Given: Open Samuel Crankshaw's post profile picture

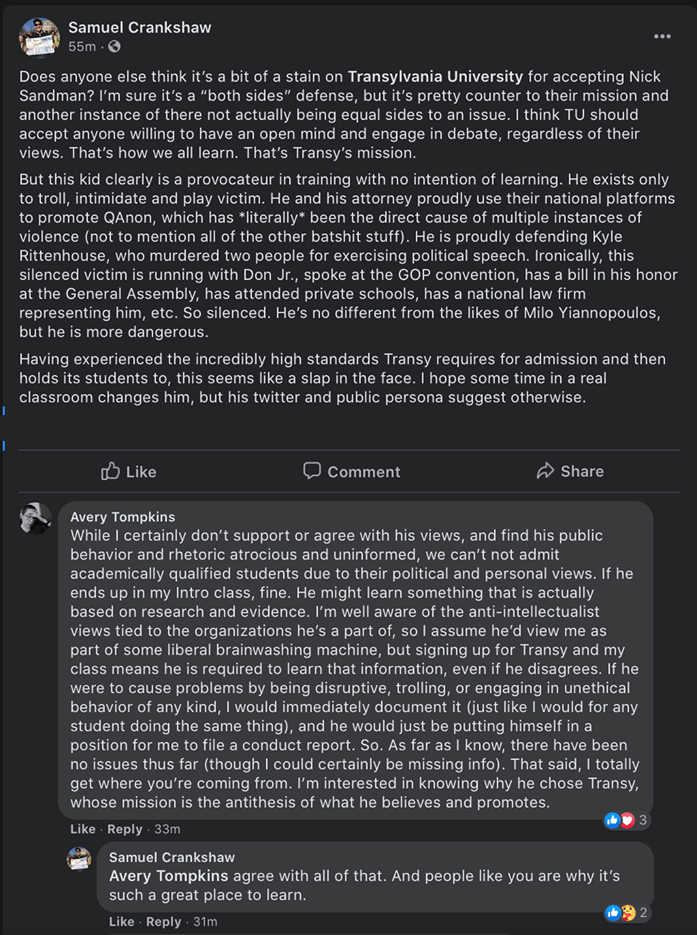Looking at the screenshot, I should pyautogui.click(x=37, y=36).
